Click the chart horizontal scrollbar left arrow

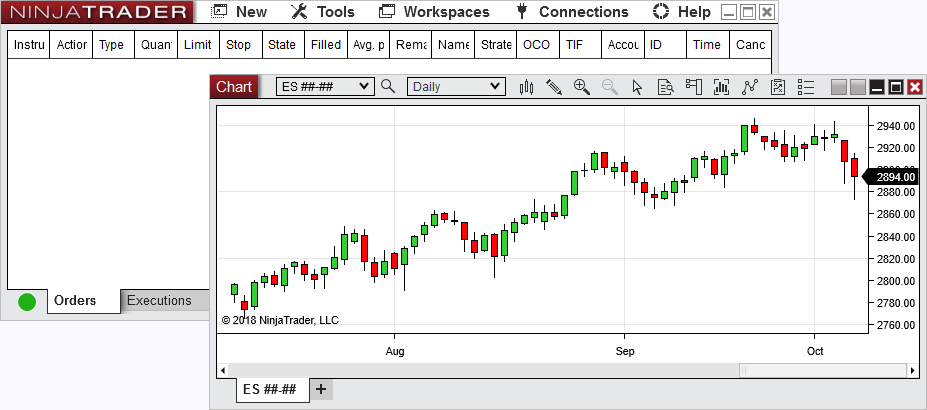click(224, 370)
